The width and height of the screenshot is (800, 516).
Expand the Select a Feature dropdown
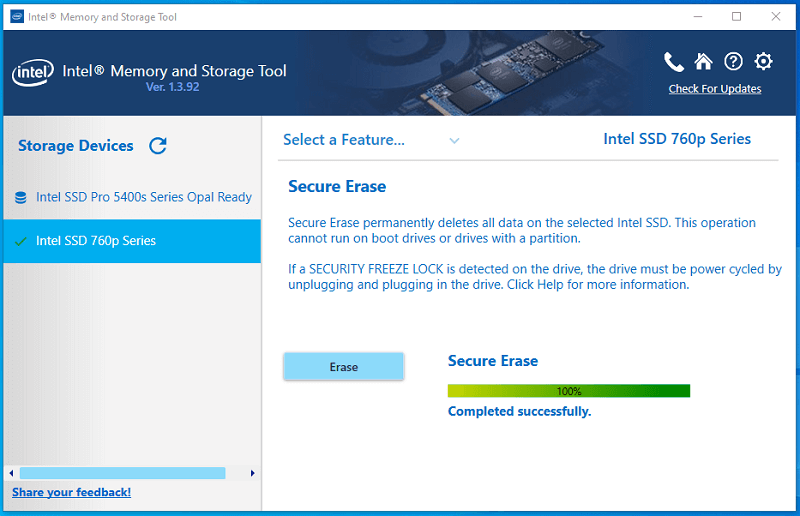(x=371, y=140)
